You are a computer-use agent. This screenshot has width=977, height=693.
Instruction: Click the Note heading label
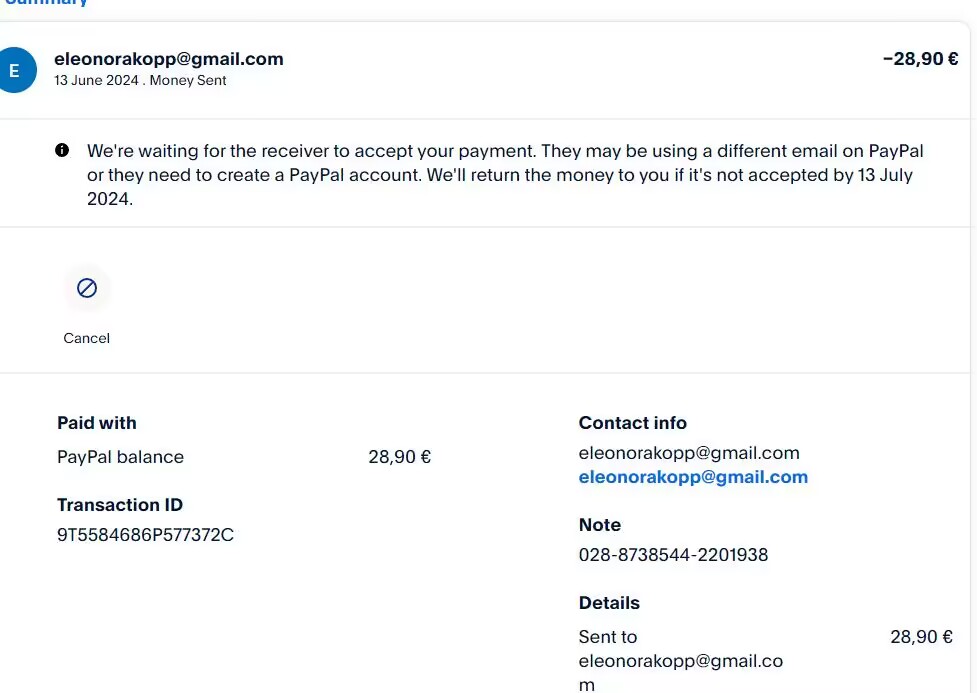click(x=599, y=525)
